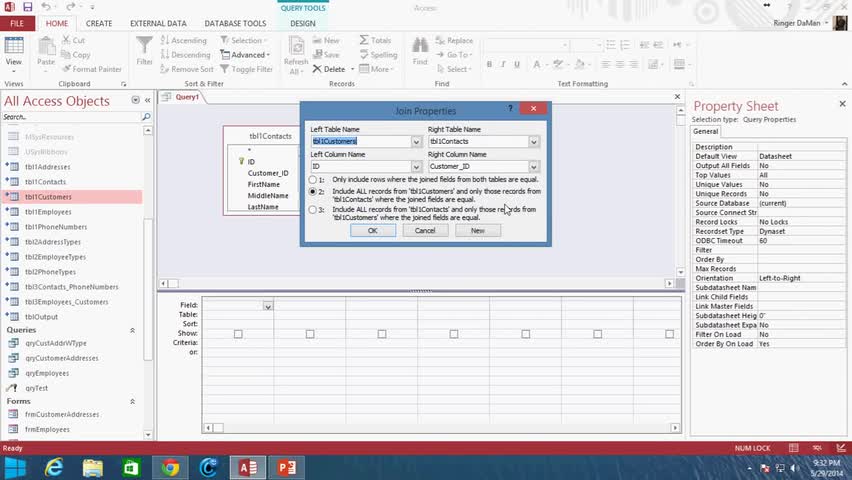852x480 pixels.
Task: Open the Left Column Name dropdown
Action: tap(416, 166)
